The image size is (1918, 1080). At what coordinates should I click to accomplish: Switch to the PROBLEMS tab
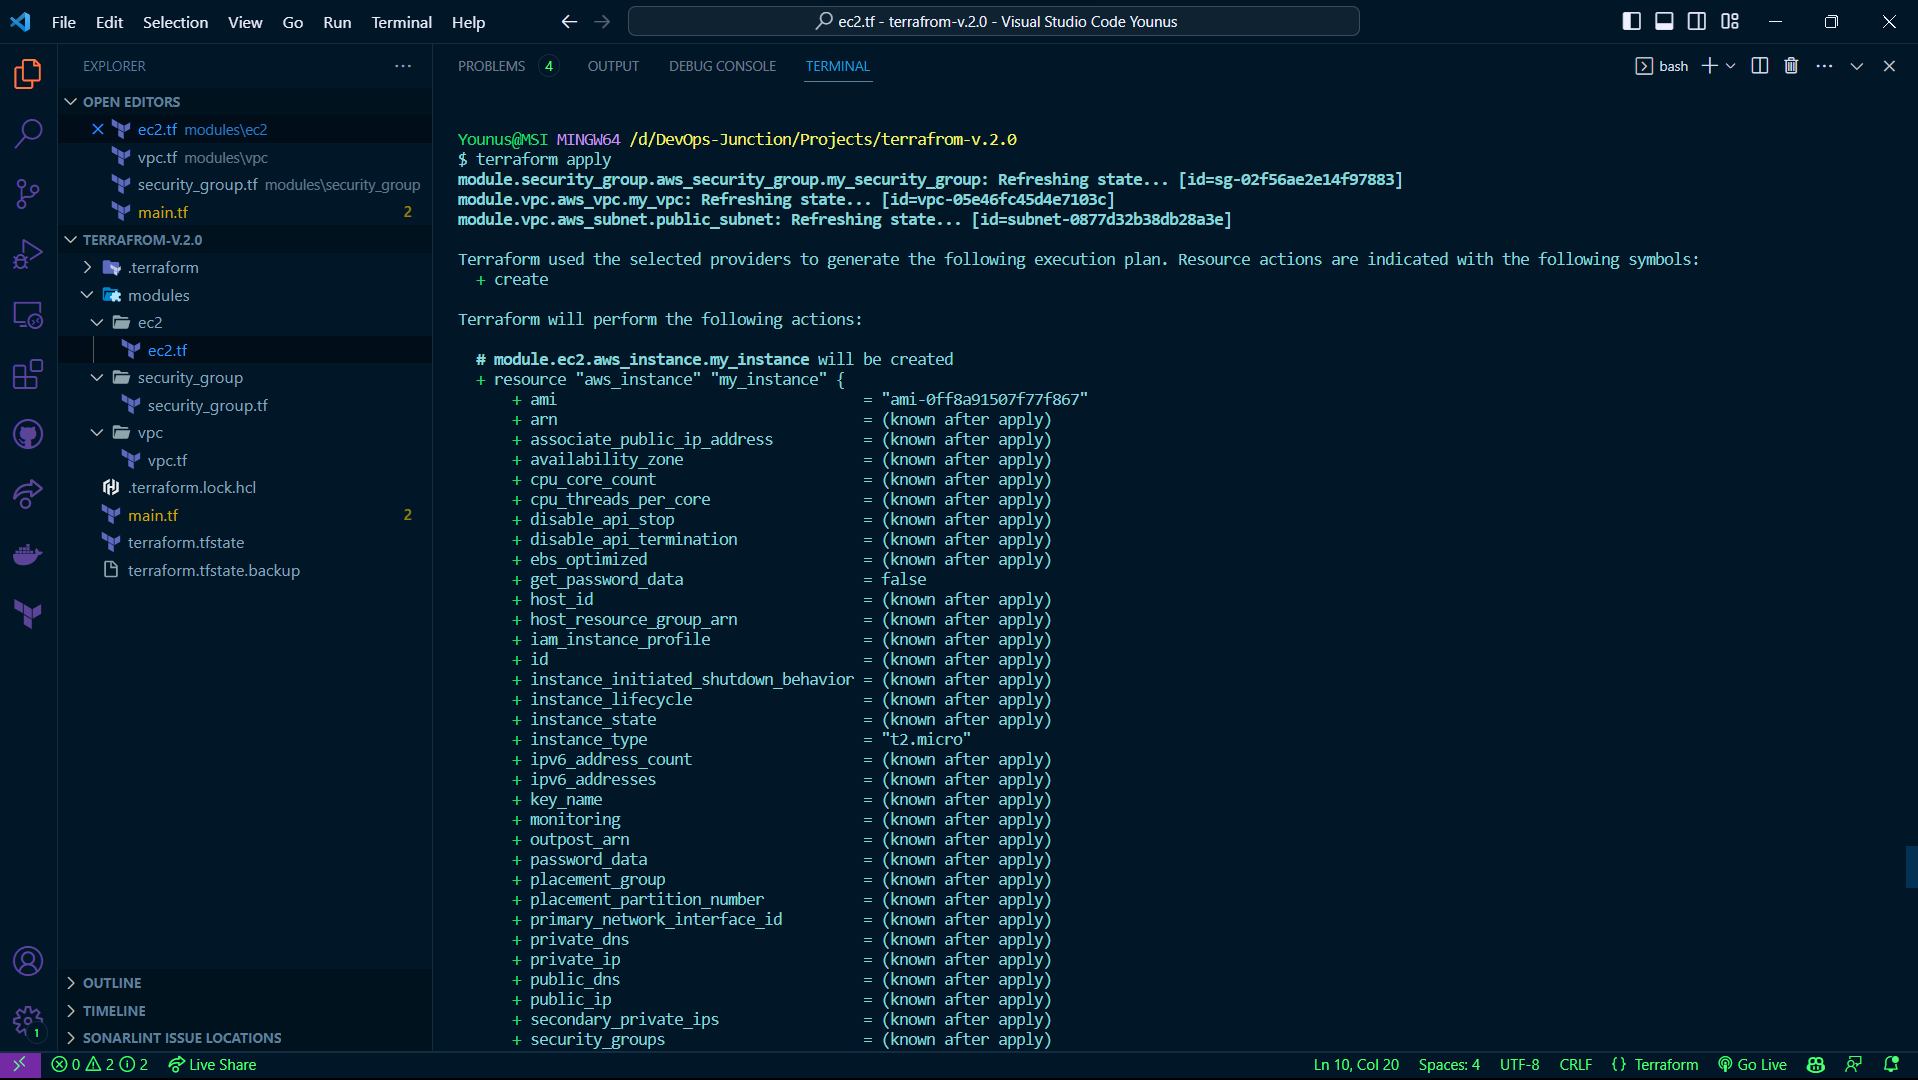pyautogui.click(x=491, y=65)
